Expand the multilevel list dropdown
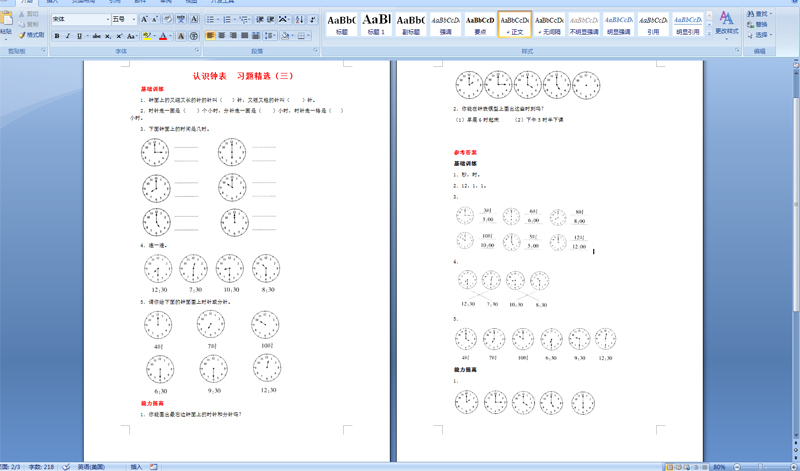This screenshot has width=800, height=471. (x=250, y=20)
